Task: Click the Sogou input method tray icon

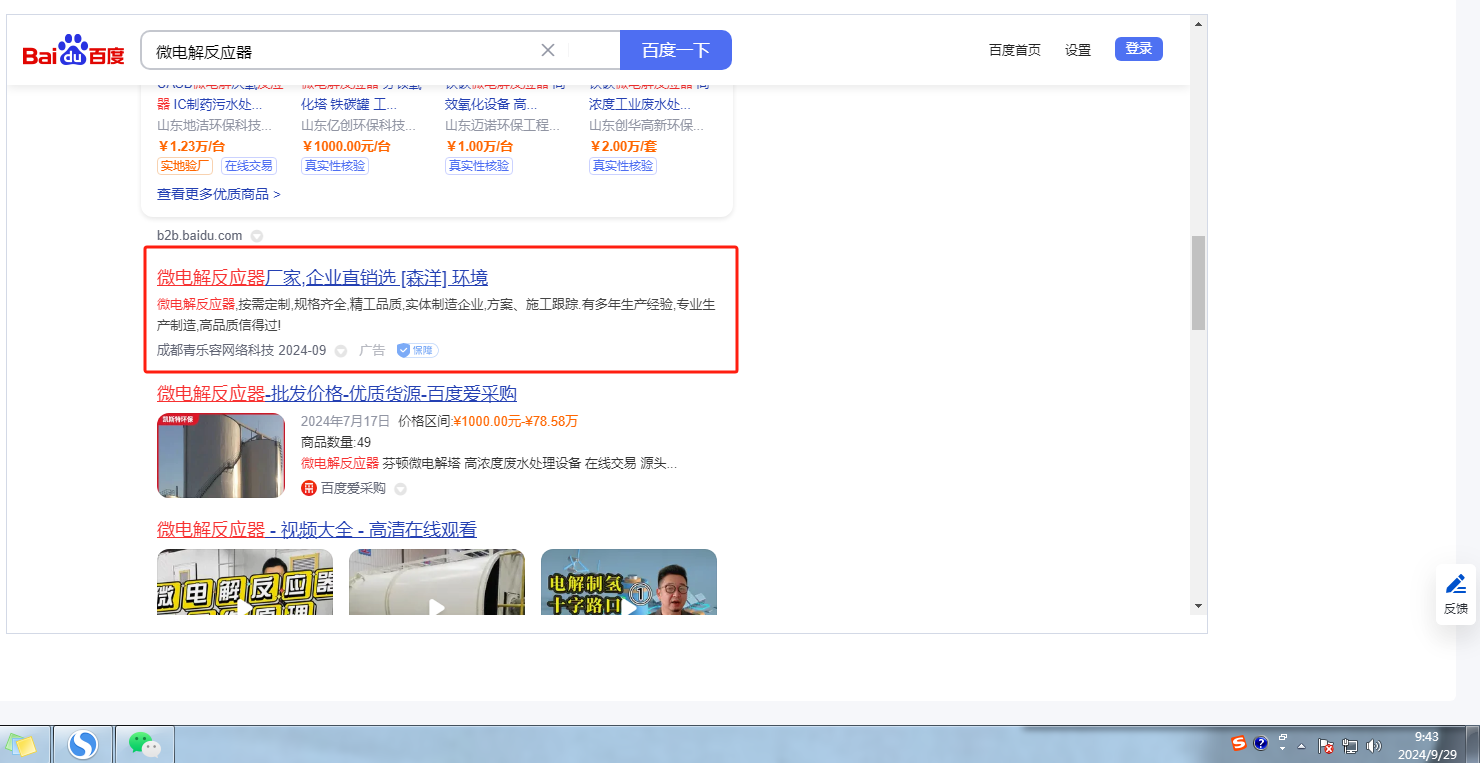Action: (x=1239, y=743)
